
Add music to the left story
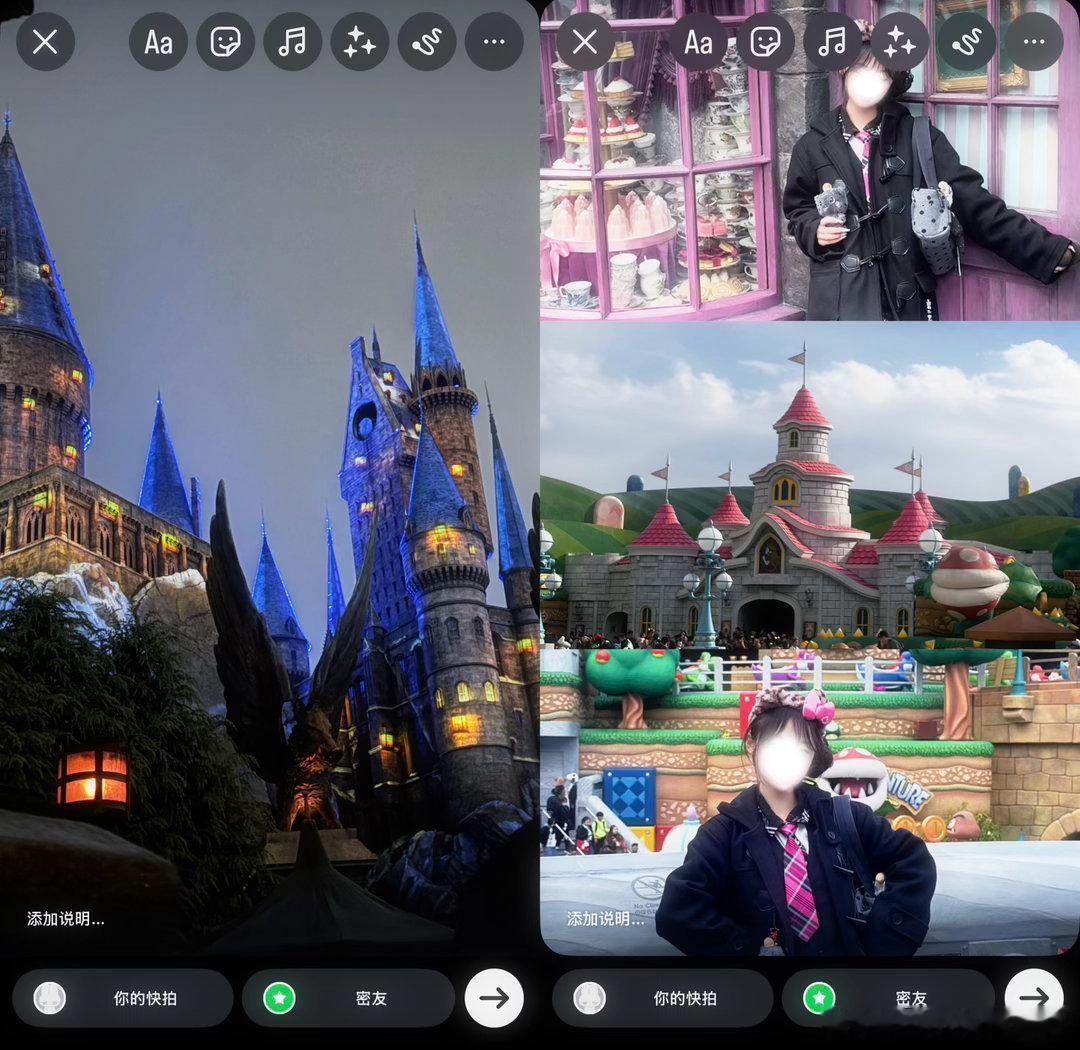pyautogui.click(x=293, y=42)
